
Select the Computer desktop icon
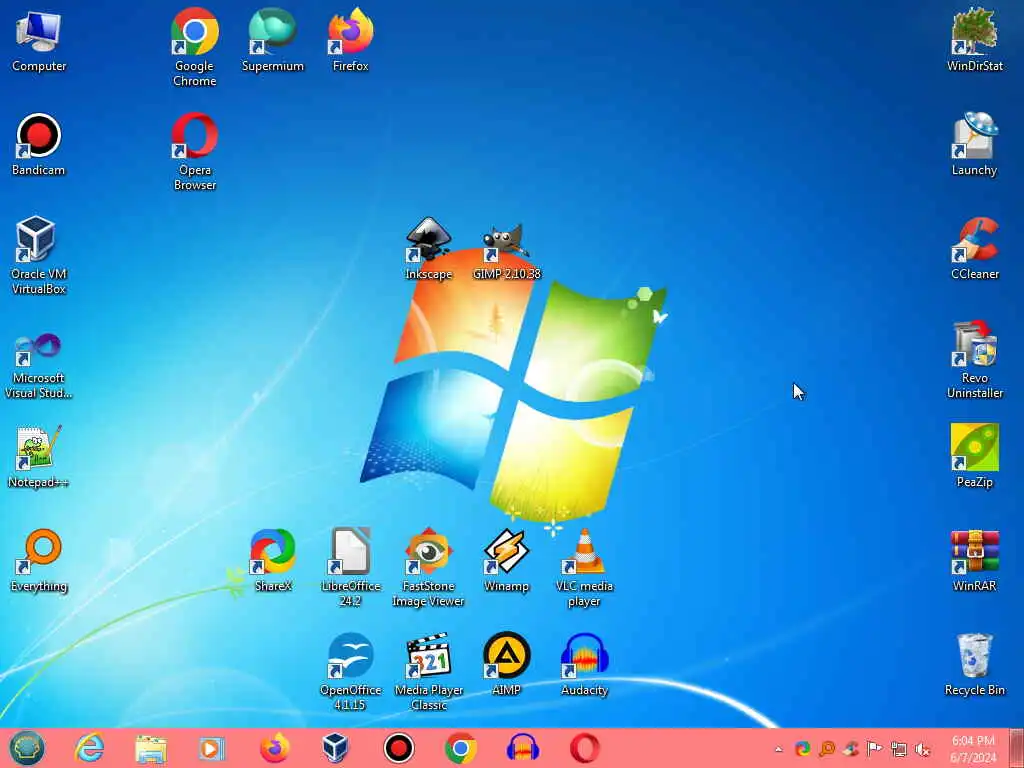pos(39,40)
